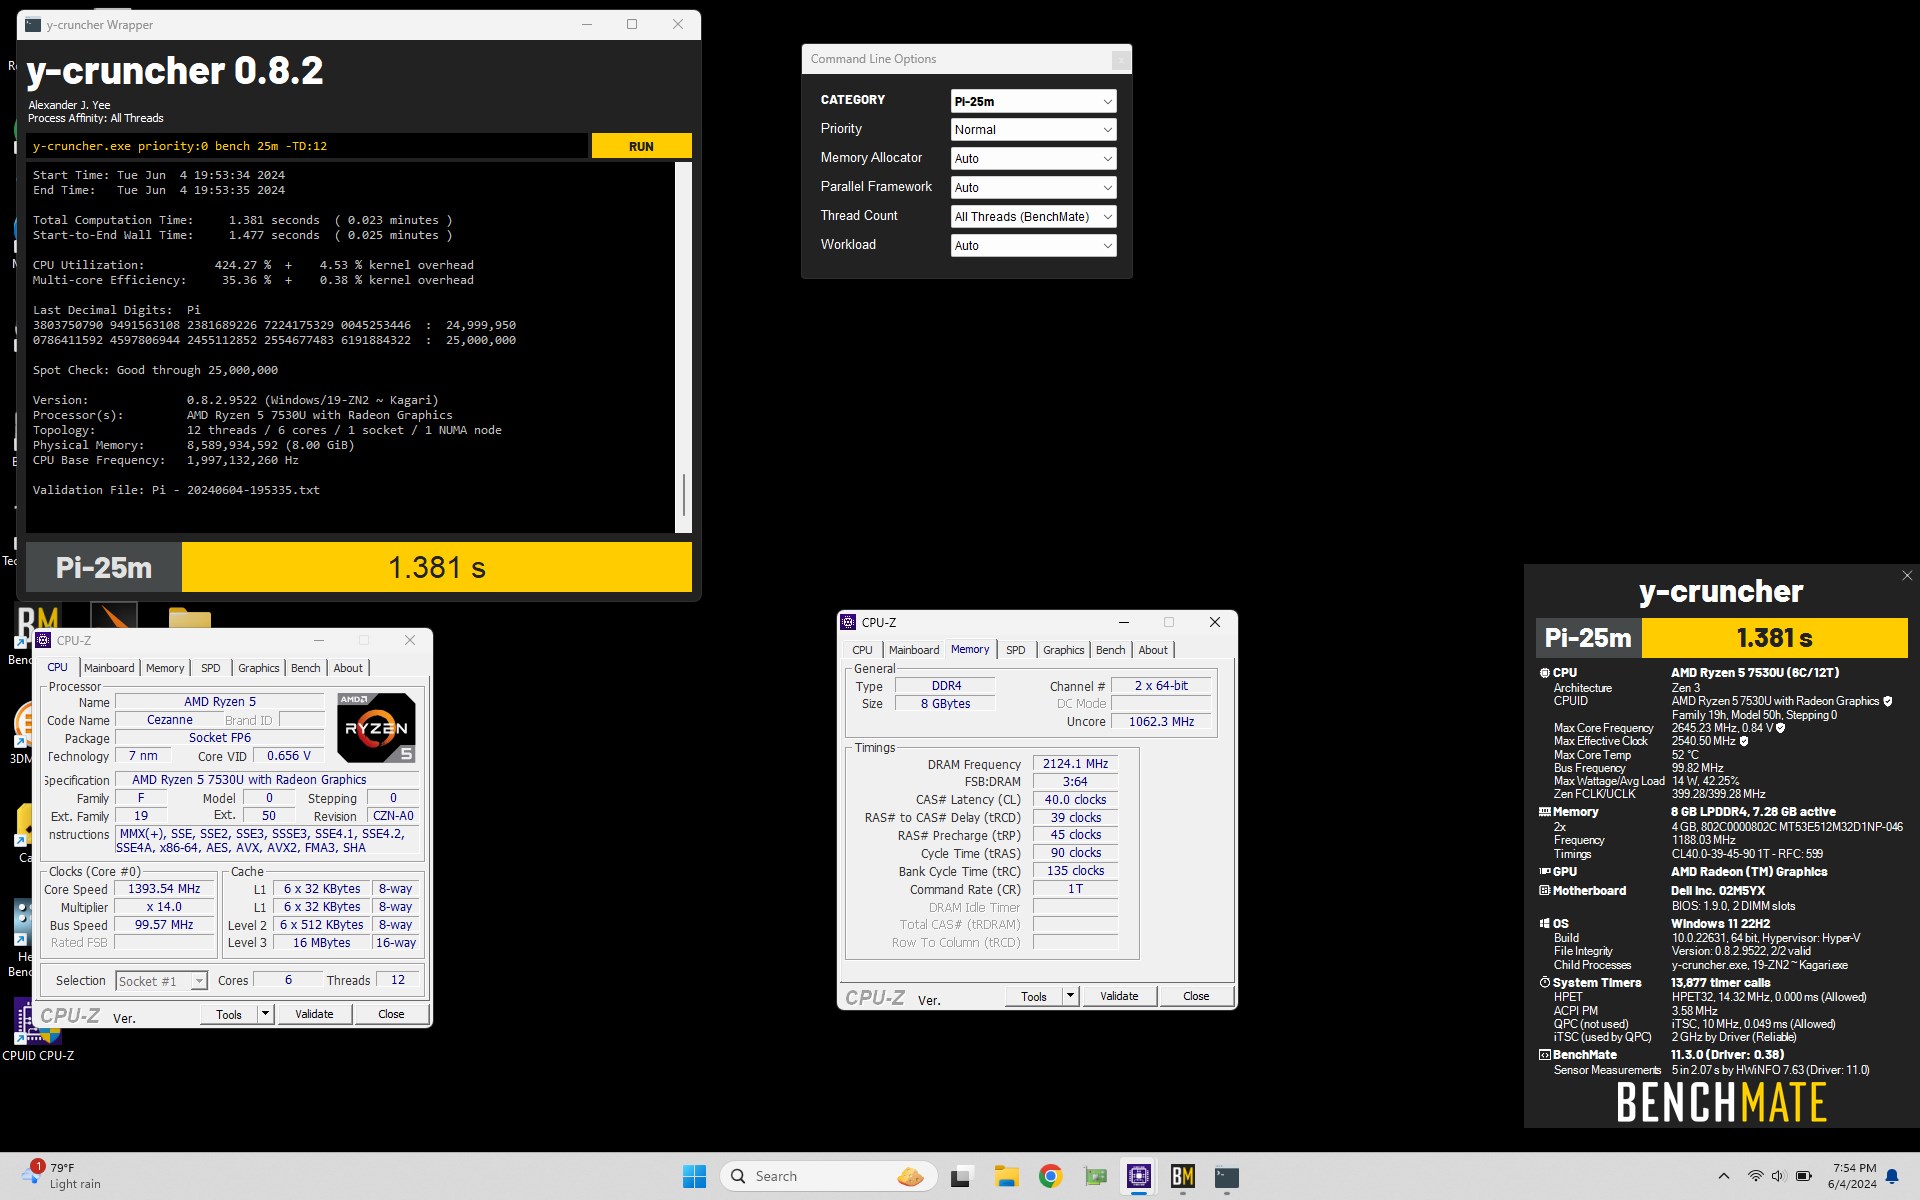Click the CPU-Z icon in right window title
This screenshot has height=1200, width=1920.
[x=848, y=622]
